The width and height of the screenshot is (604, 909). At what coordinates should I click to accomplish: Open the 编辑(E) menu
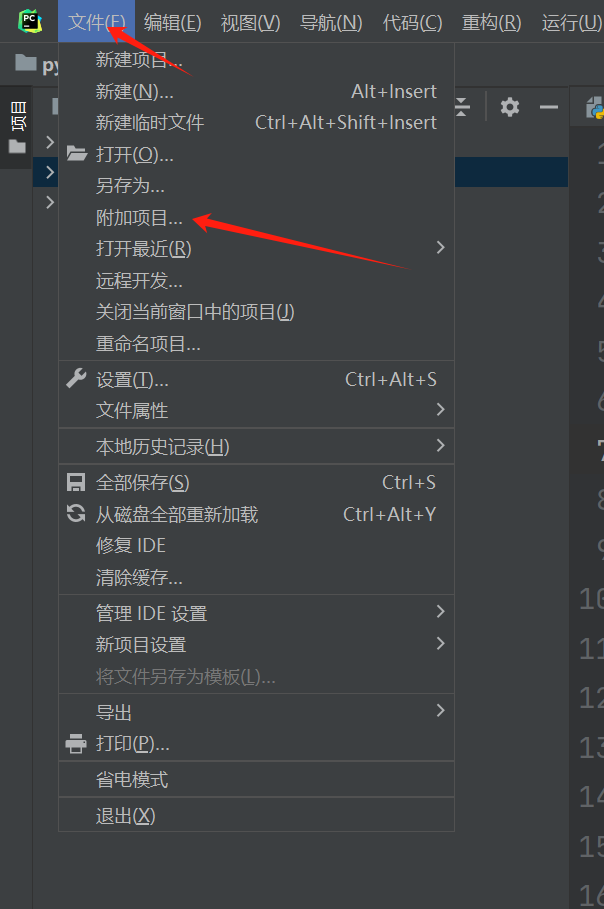point(172,23)
